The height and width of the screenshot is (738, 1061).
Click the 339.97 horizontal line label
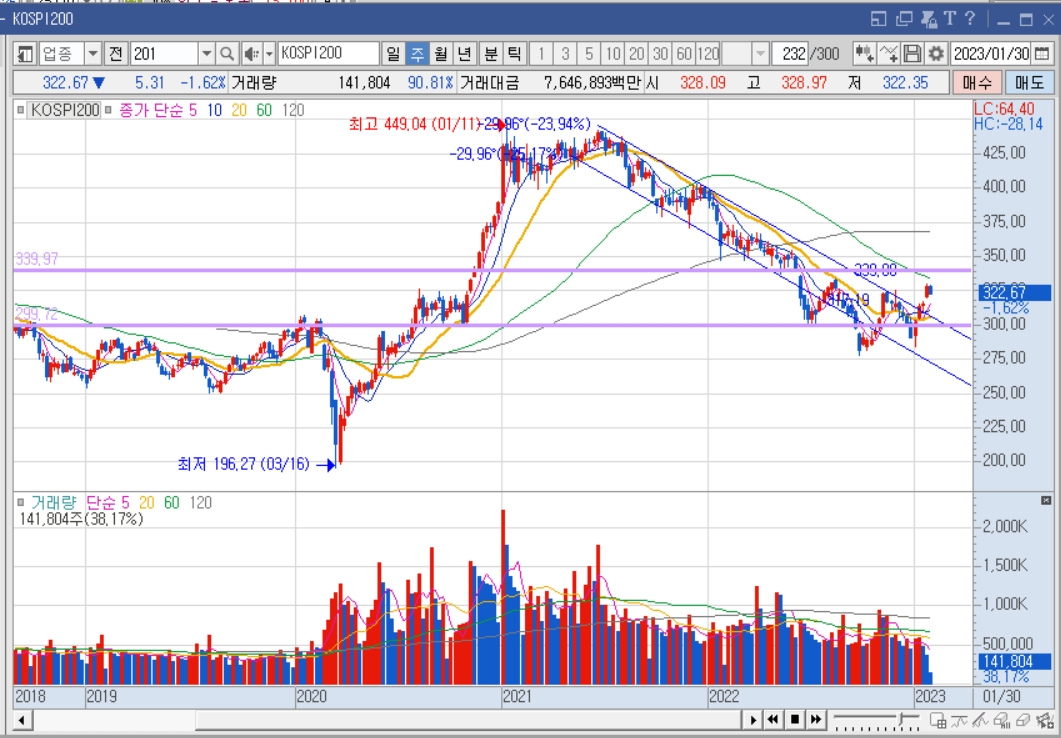[x=37, y=259]
